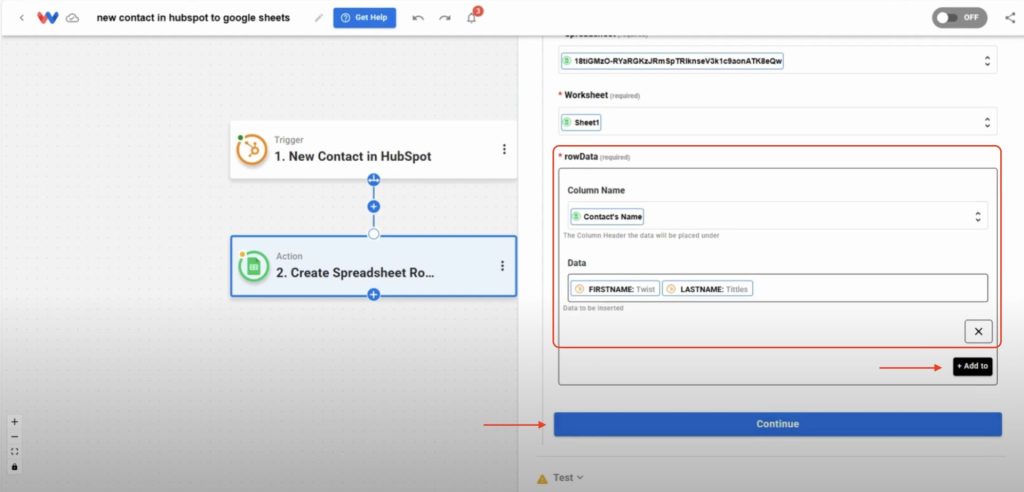
Task: Click the workflow title text
Action: (193, 18)
